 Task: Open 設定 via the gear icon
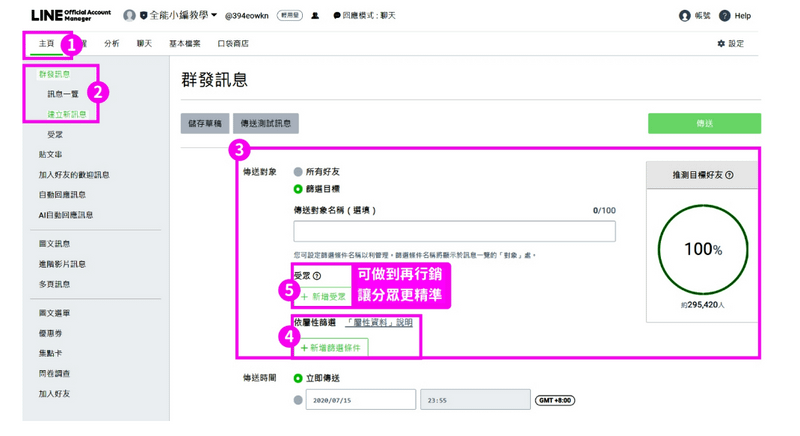click(x=721, y=44)
